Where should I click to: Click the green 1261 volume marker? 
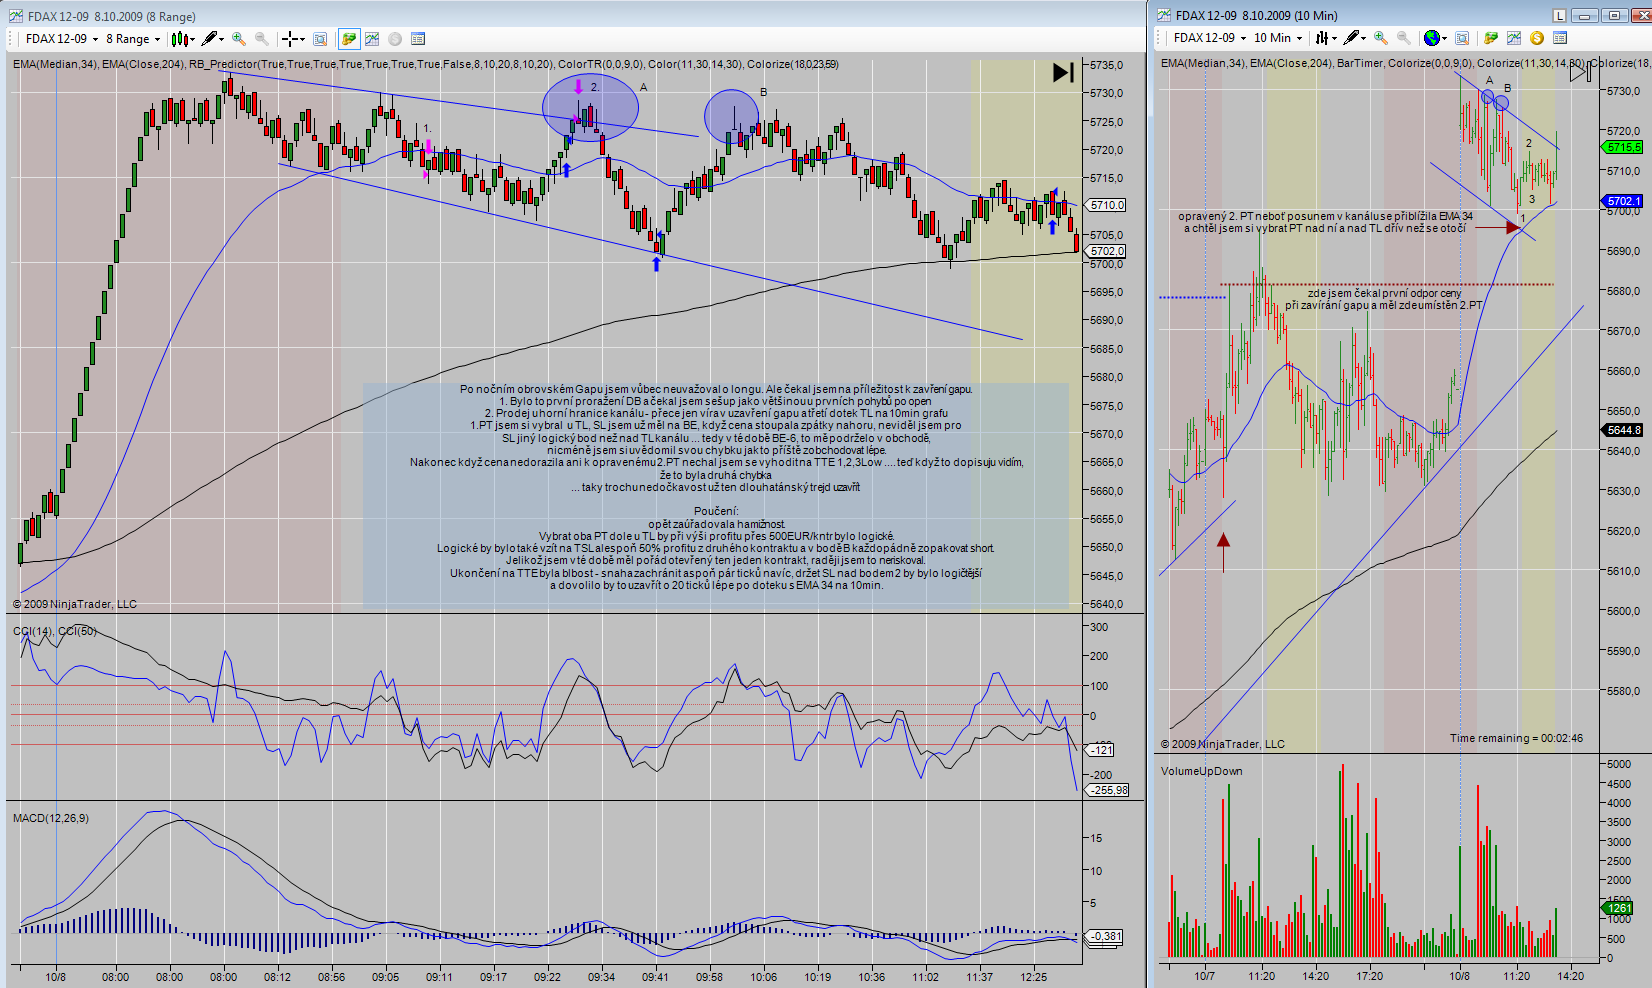point(1619,908)
